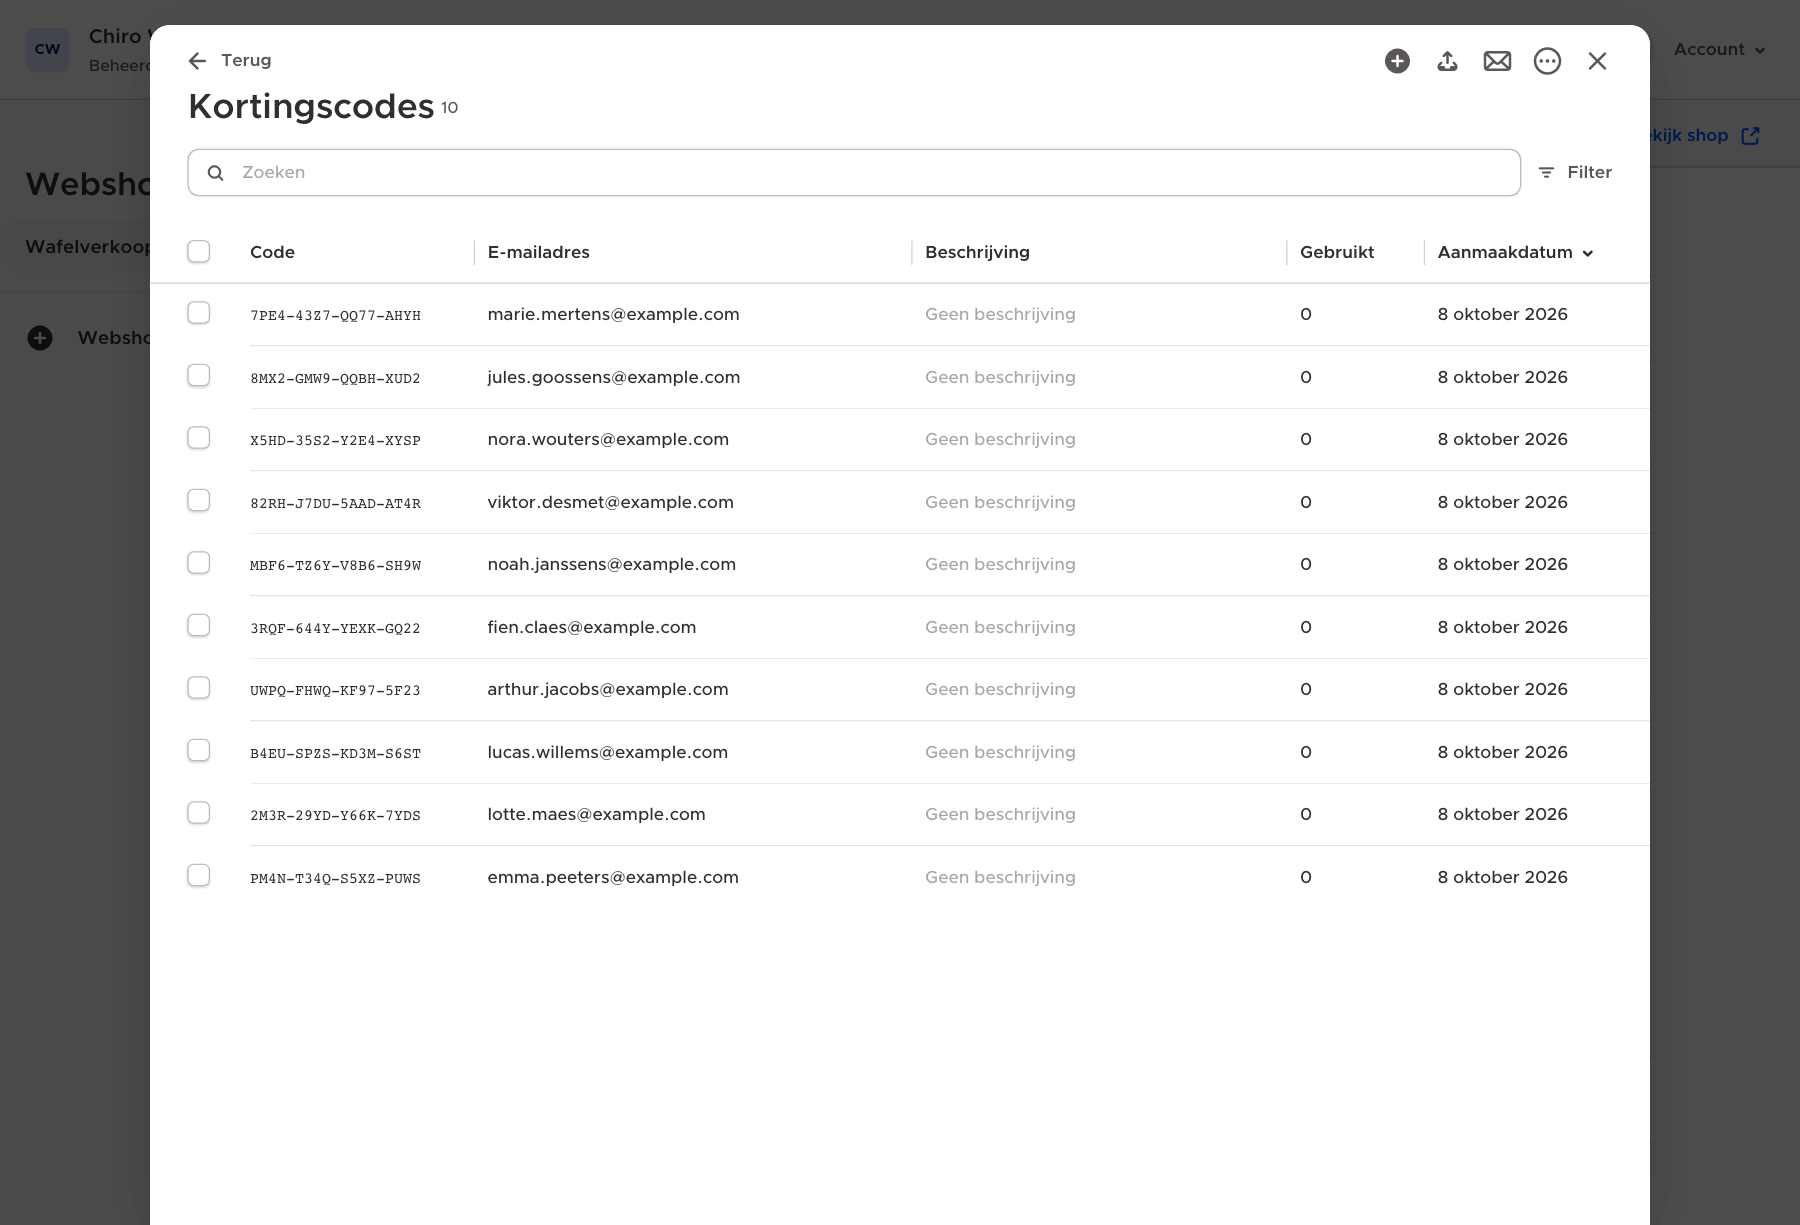Check the row for emma.peeters@example.com
Screen dimensions: 1800x1225
click(x=199, y=875)
